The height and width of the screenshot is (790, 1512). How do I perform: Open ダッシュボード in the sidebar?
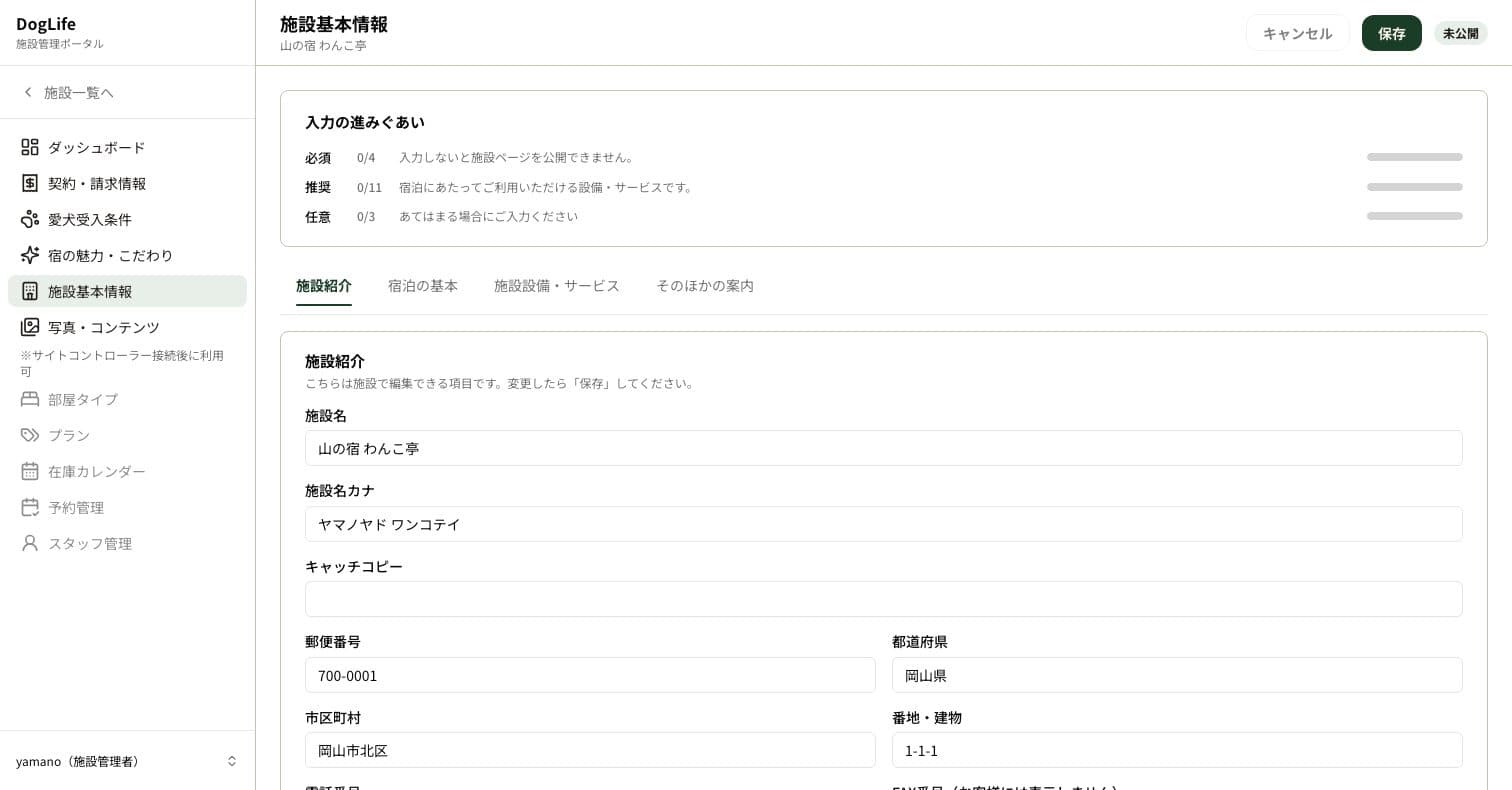coord(127,147)
